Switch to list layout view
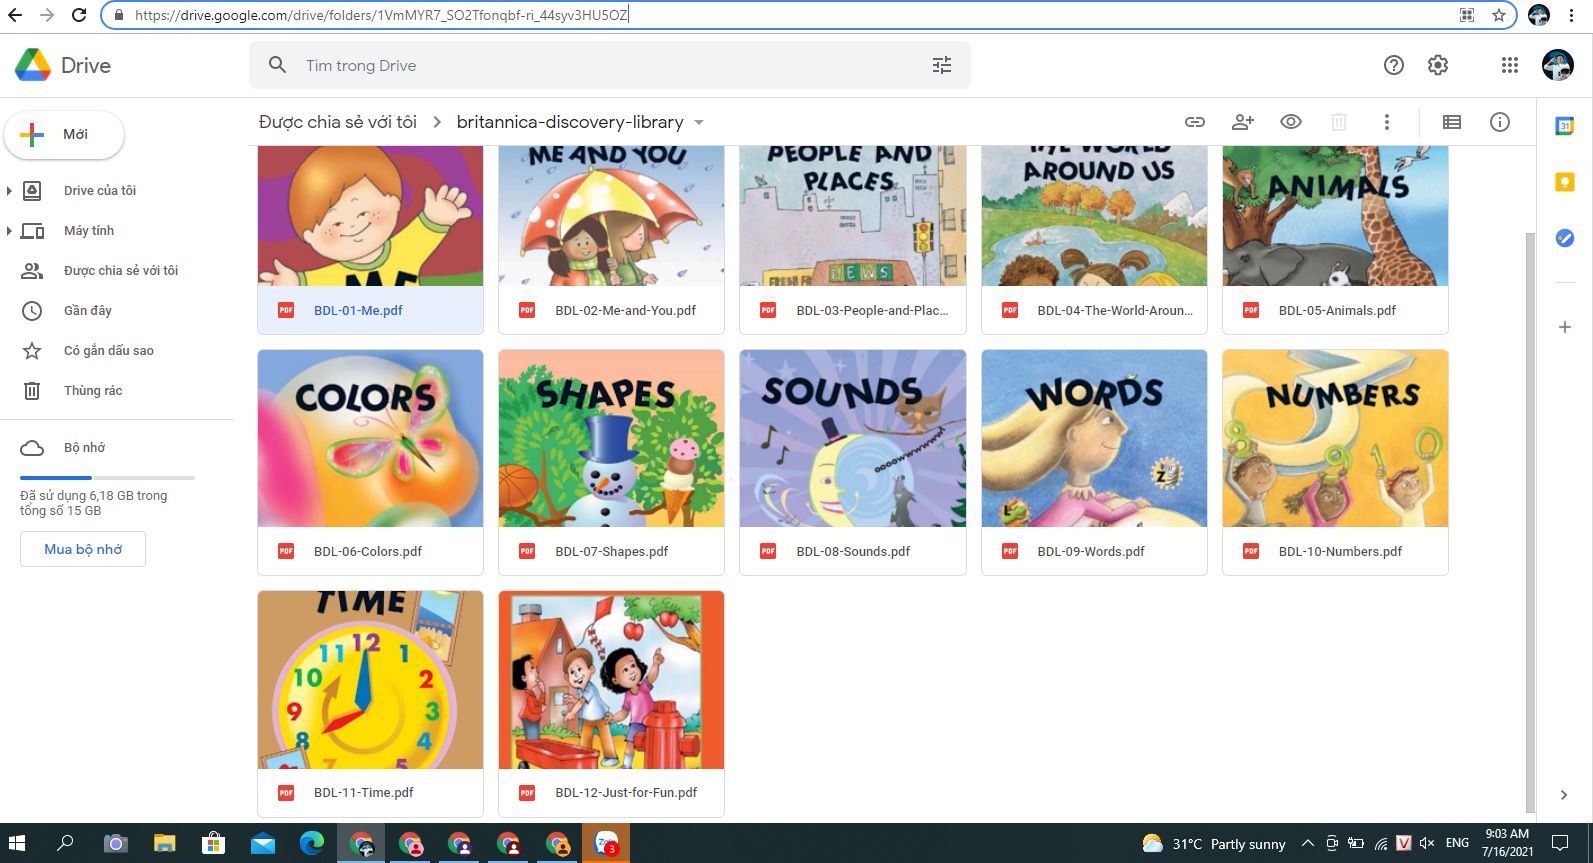The image size is (1593, 863). 1451,122
